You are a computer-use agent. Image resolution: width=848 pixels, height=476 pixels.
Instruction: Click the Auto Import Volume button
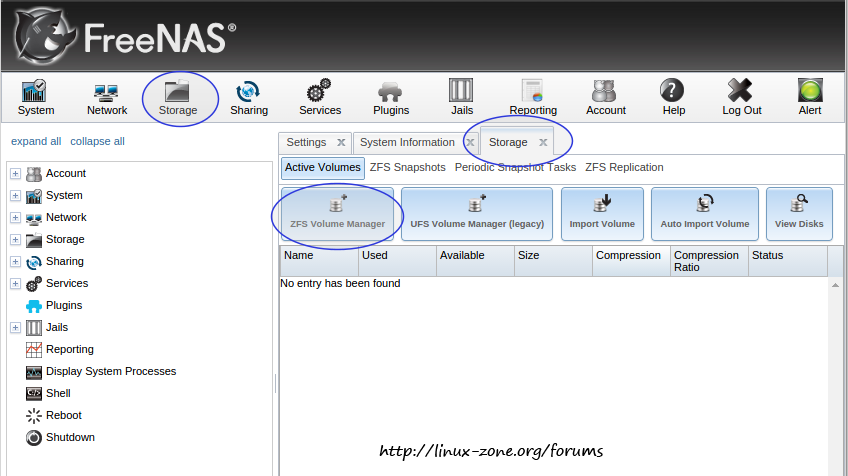[x=704, y=213]
